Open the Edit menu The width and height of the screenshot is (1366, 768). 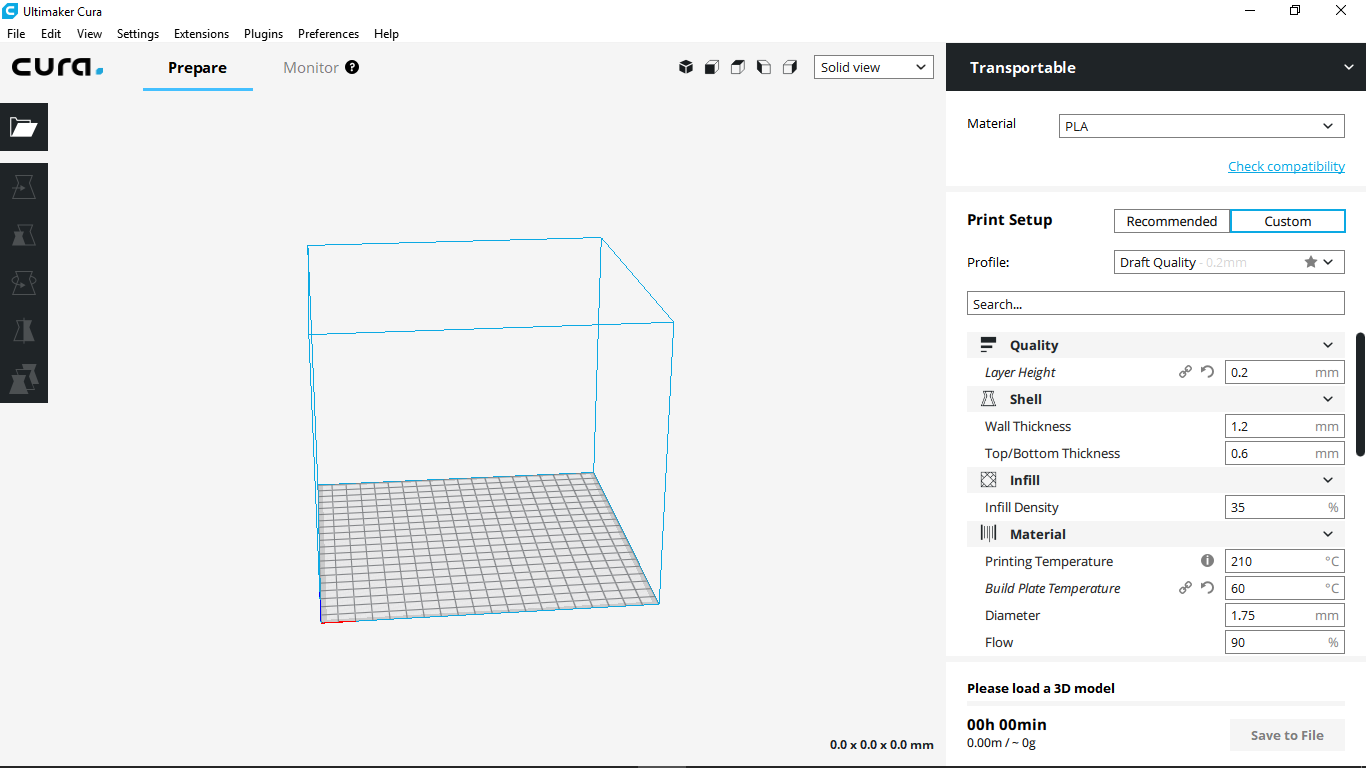(x=51, y=33)
